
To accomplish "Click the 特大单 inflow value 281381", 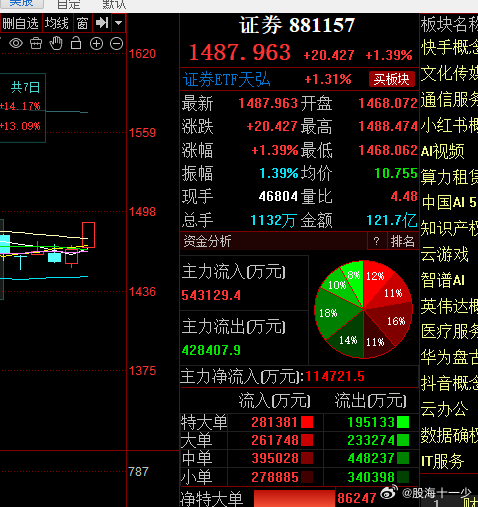I will tap(274, 422).
